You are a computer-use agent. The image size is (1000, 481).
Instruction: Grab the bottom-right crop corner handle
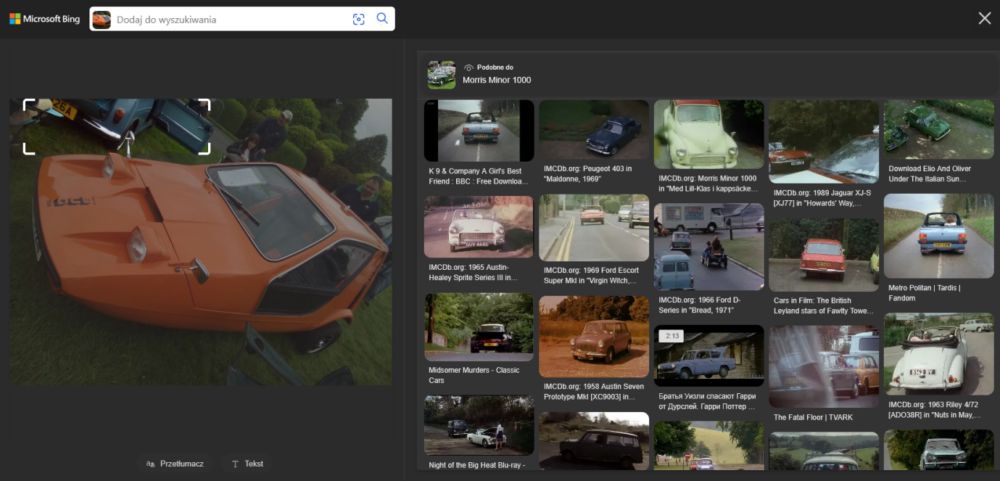(207, 152)
